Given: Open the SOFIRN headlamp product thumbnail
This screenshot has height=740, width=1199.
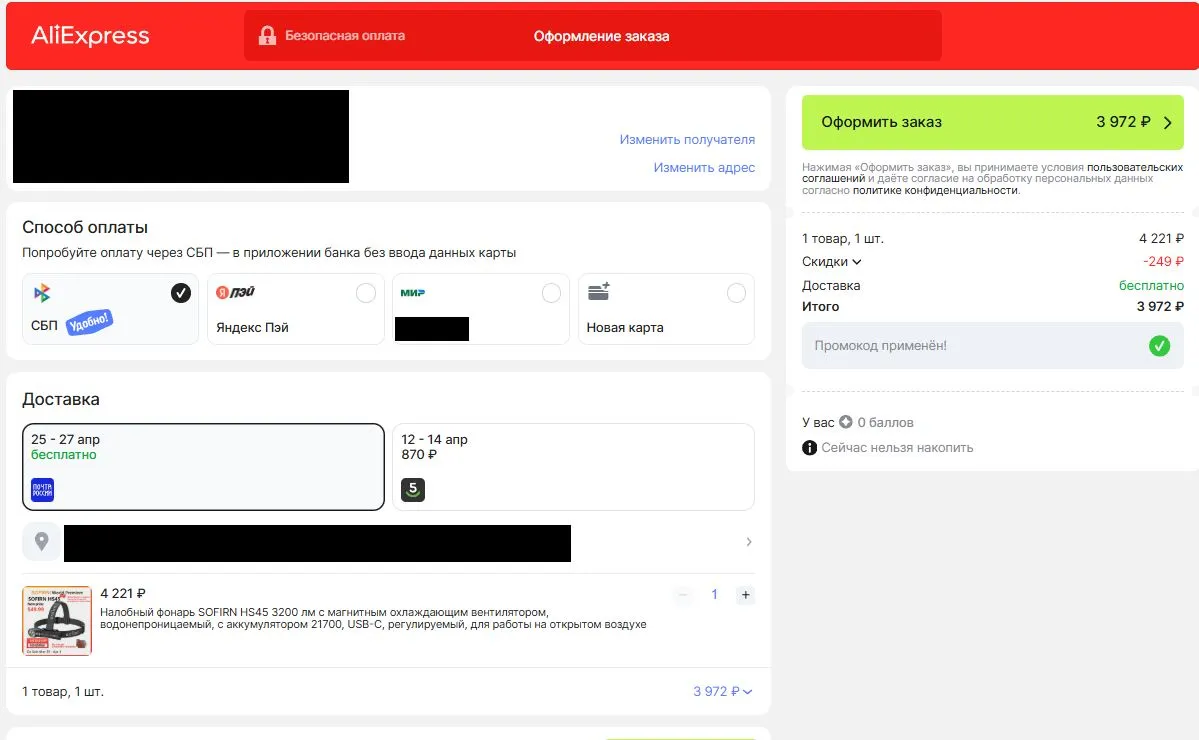Looking at the screenshot, I should [57, 620].
